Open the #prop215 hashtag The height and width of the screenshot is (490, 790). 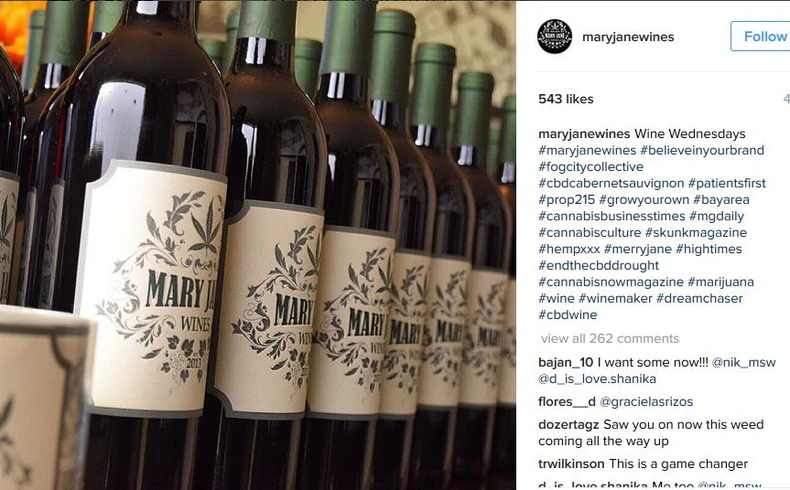[x=567, y=199]
